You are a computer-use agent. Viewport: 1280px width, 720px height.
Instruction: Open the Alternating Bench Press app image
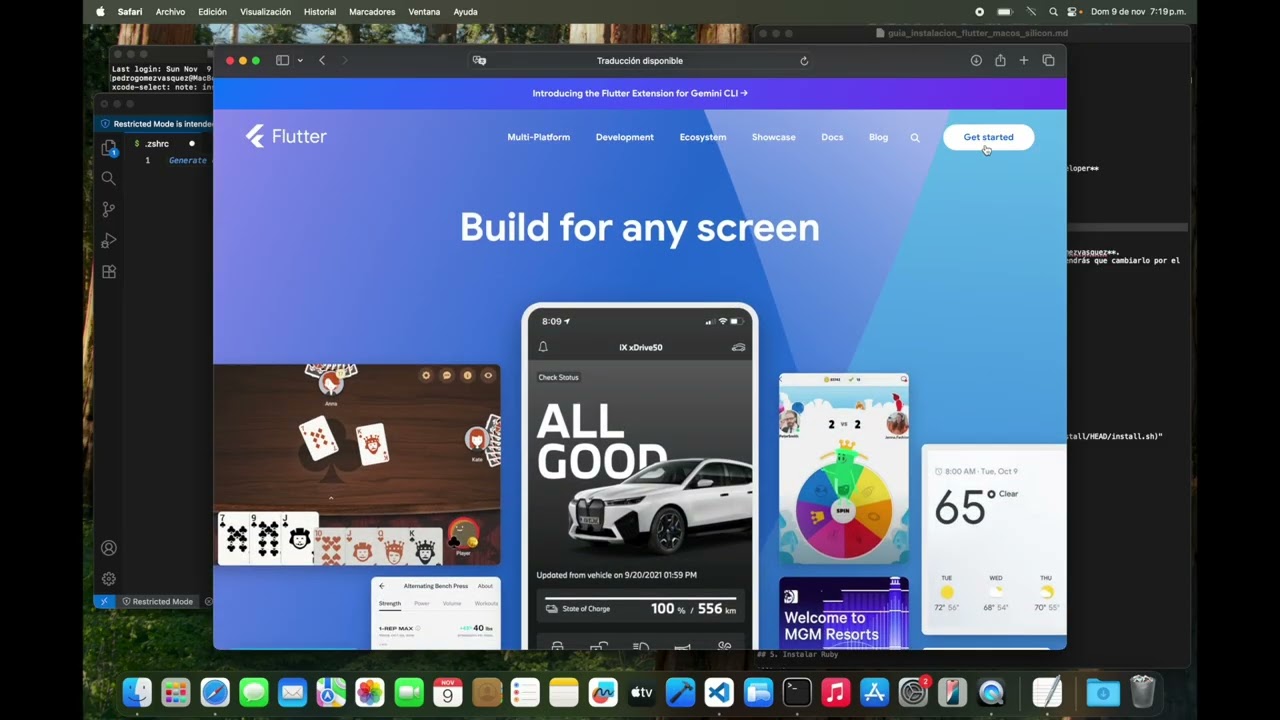coord(436,613)
